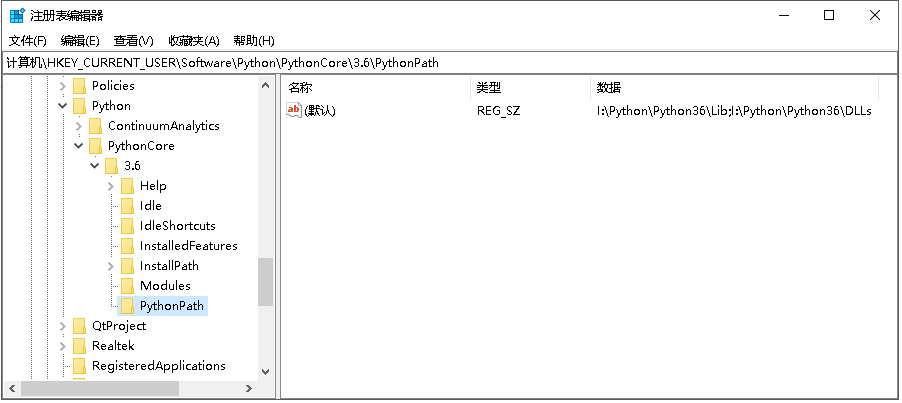Click the Modules folder icon
Image resolution: width=902 pixels, height=403 pixels.
click(127, 286)
